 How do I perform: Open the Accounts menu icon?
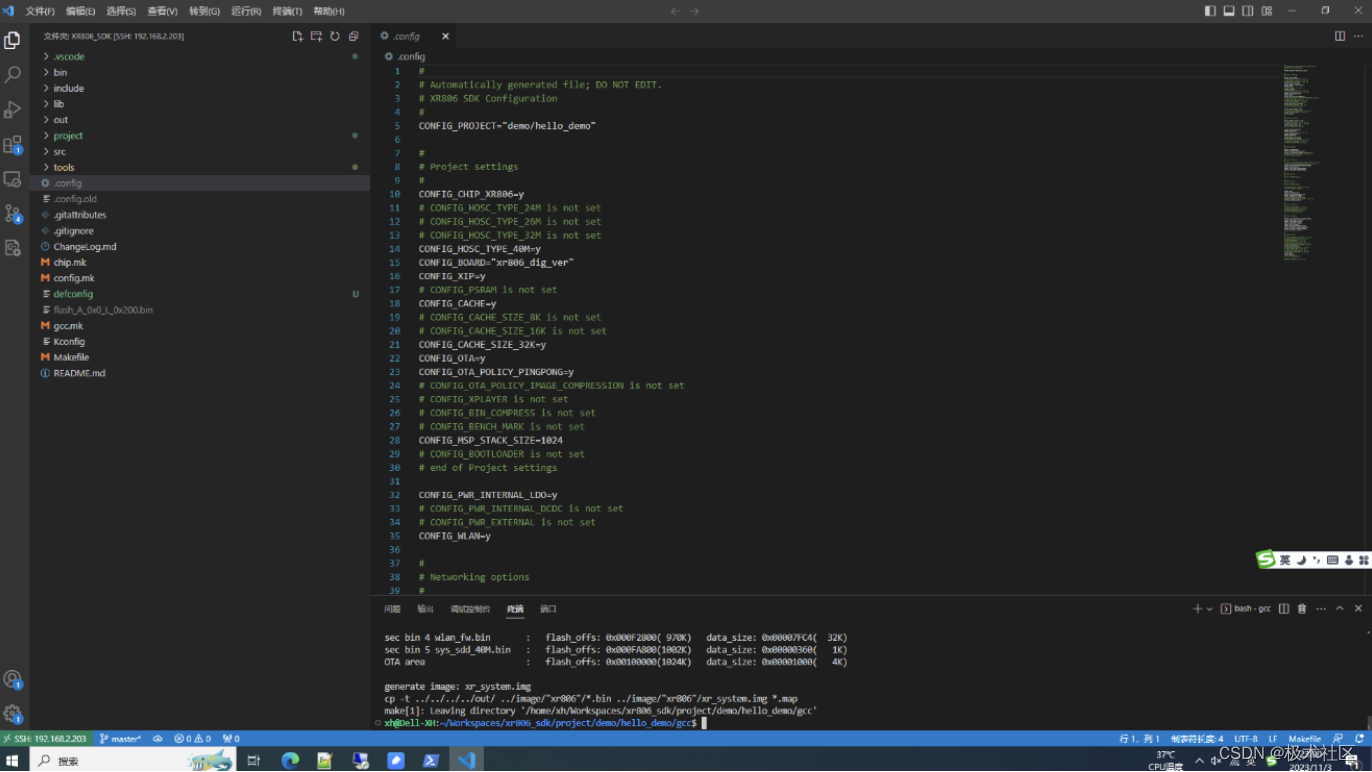(13, 680)
